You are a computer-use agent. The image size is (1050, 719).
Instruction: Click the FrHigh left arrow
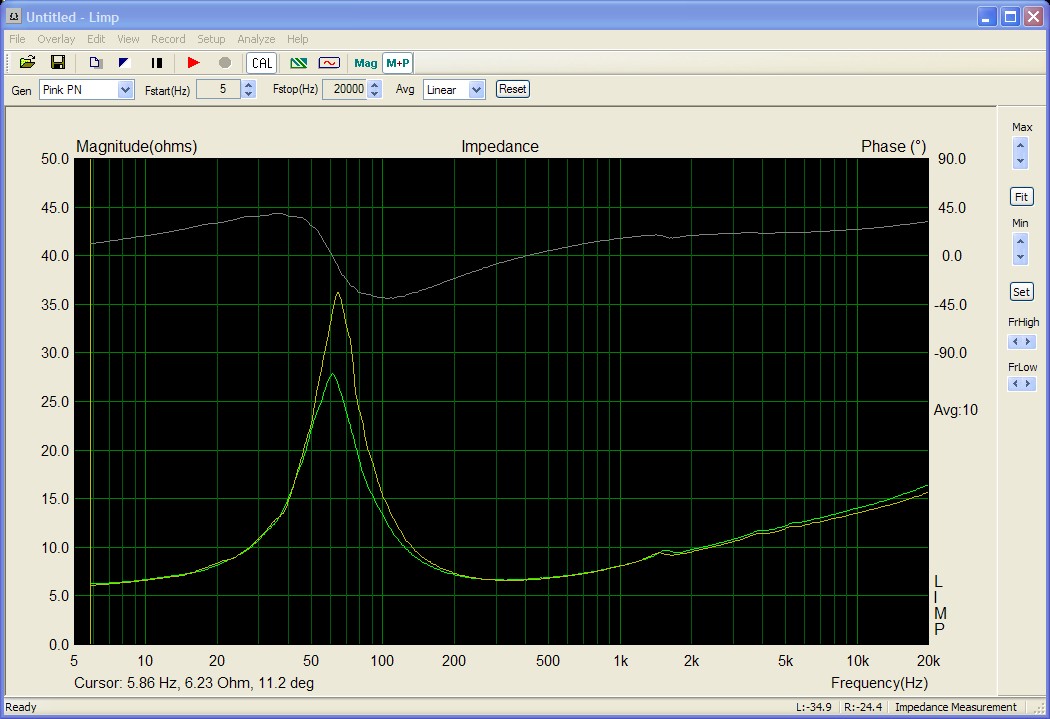click(1015, 342)
